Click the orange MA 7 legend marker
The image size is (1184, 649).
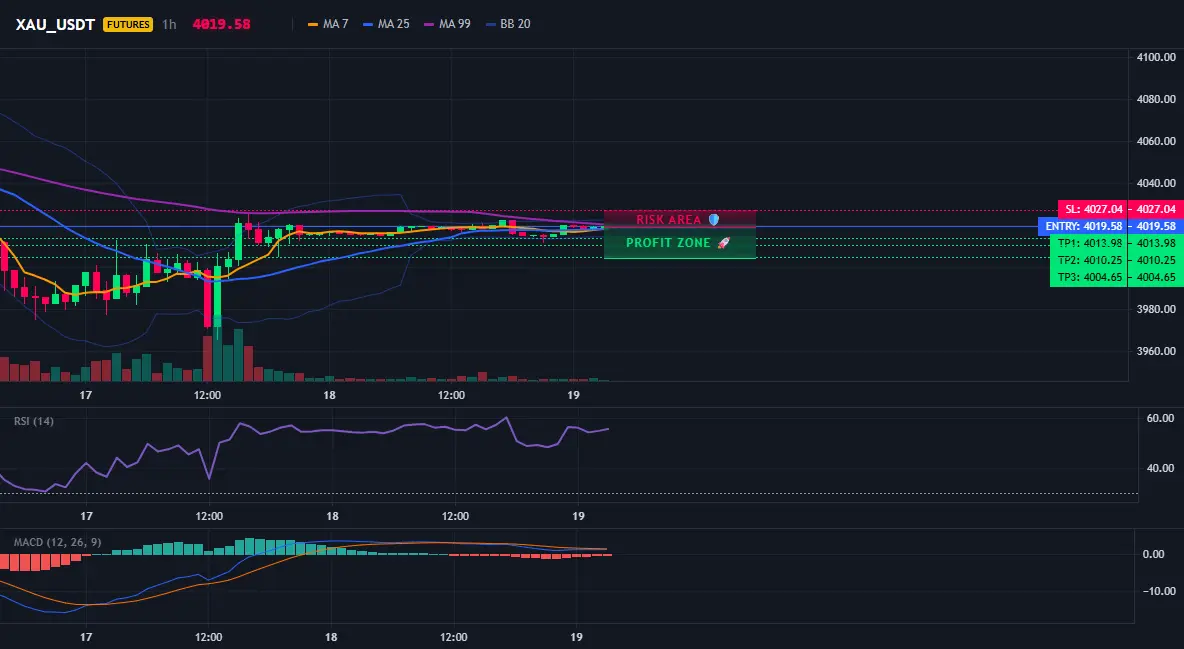pyautogui.click(x=313, y=24)
